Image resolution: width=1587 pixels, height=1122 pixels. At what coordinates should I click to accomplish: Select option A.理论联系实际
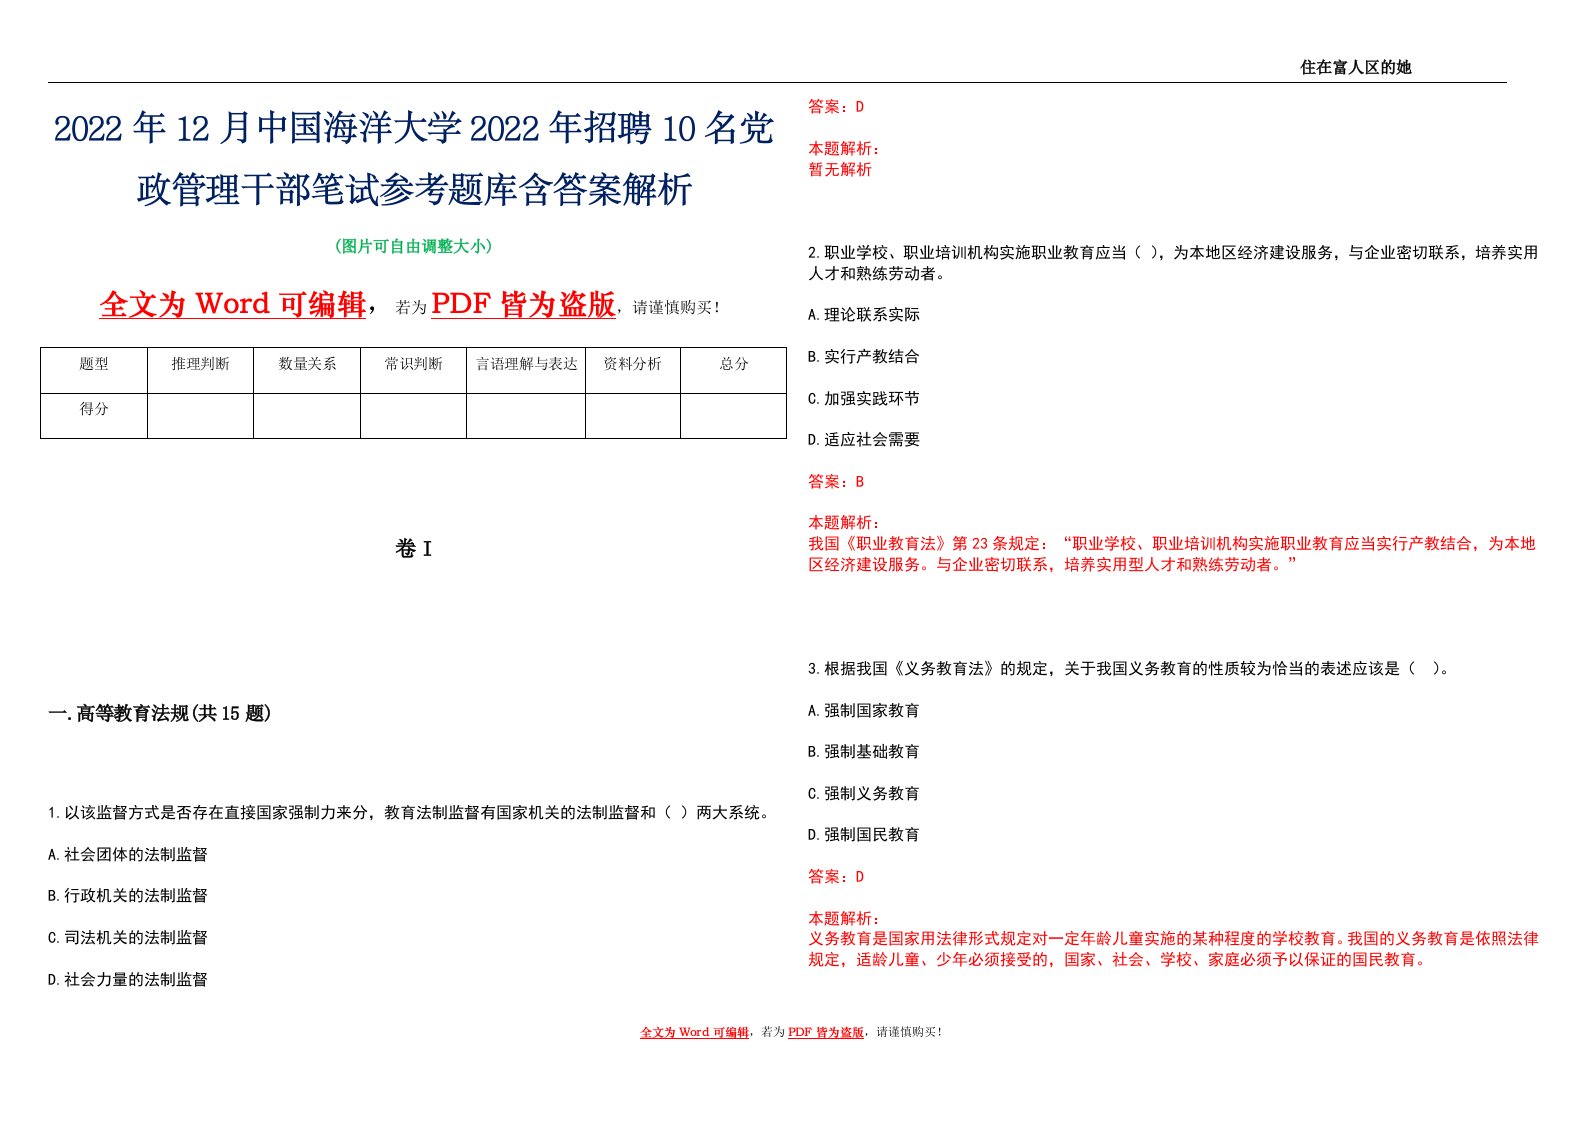point(864,315)
